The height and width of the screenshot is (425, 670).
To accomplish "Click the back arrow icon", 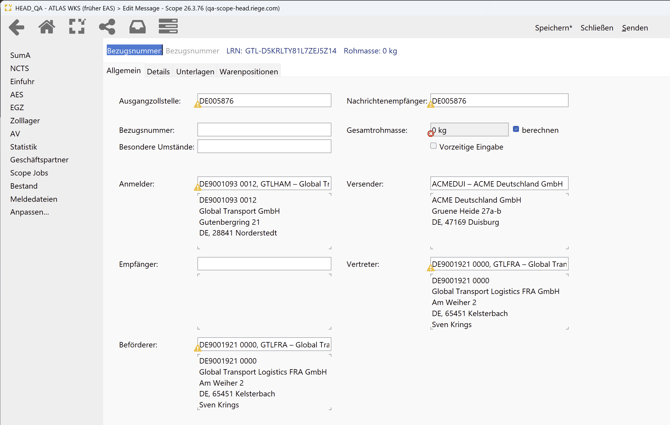I will [x=17, y=28].
